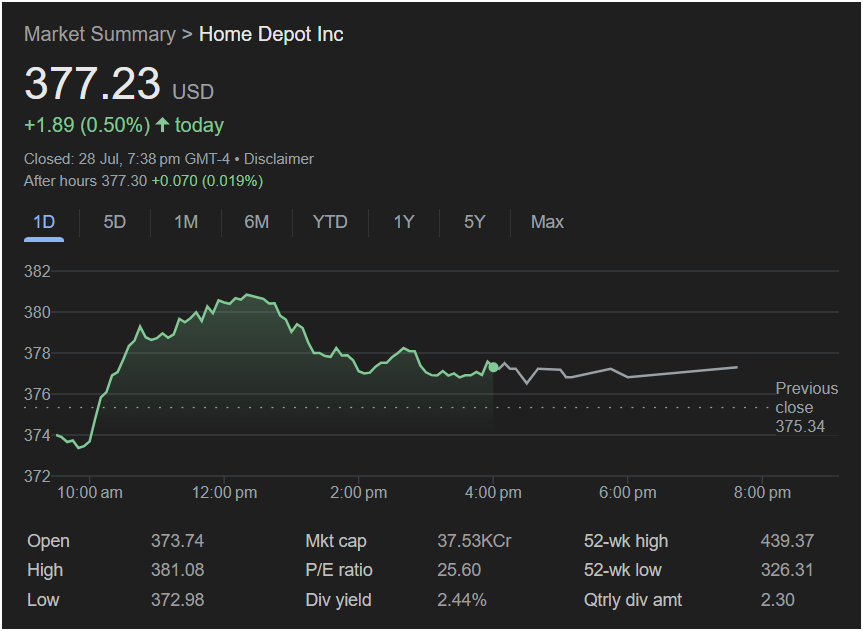Click the 4:00 pm axis label
This screenshot has width=863, height=631.
click(x=493, y=492)
